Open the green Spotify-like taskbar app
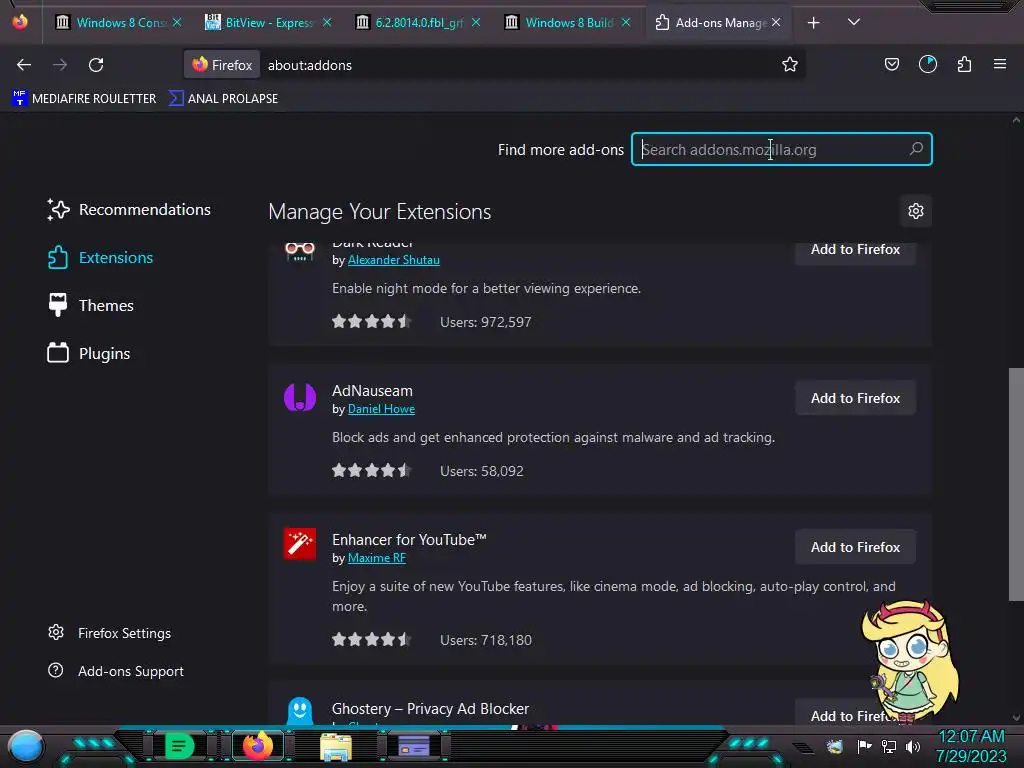The width and height of the screenshot is (1024, 768). pyautogui.click(x=178, y=746)
